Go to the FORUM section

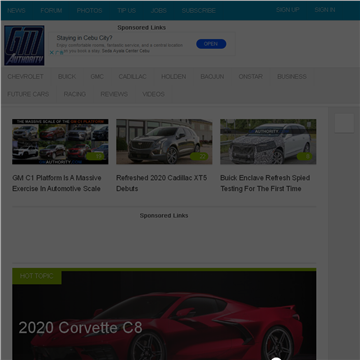pos(51,11)
